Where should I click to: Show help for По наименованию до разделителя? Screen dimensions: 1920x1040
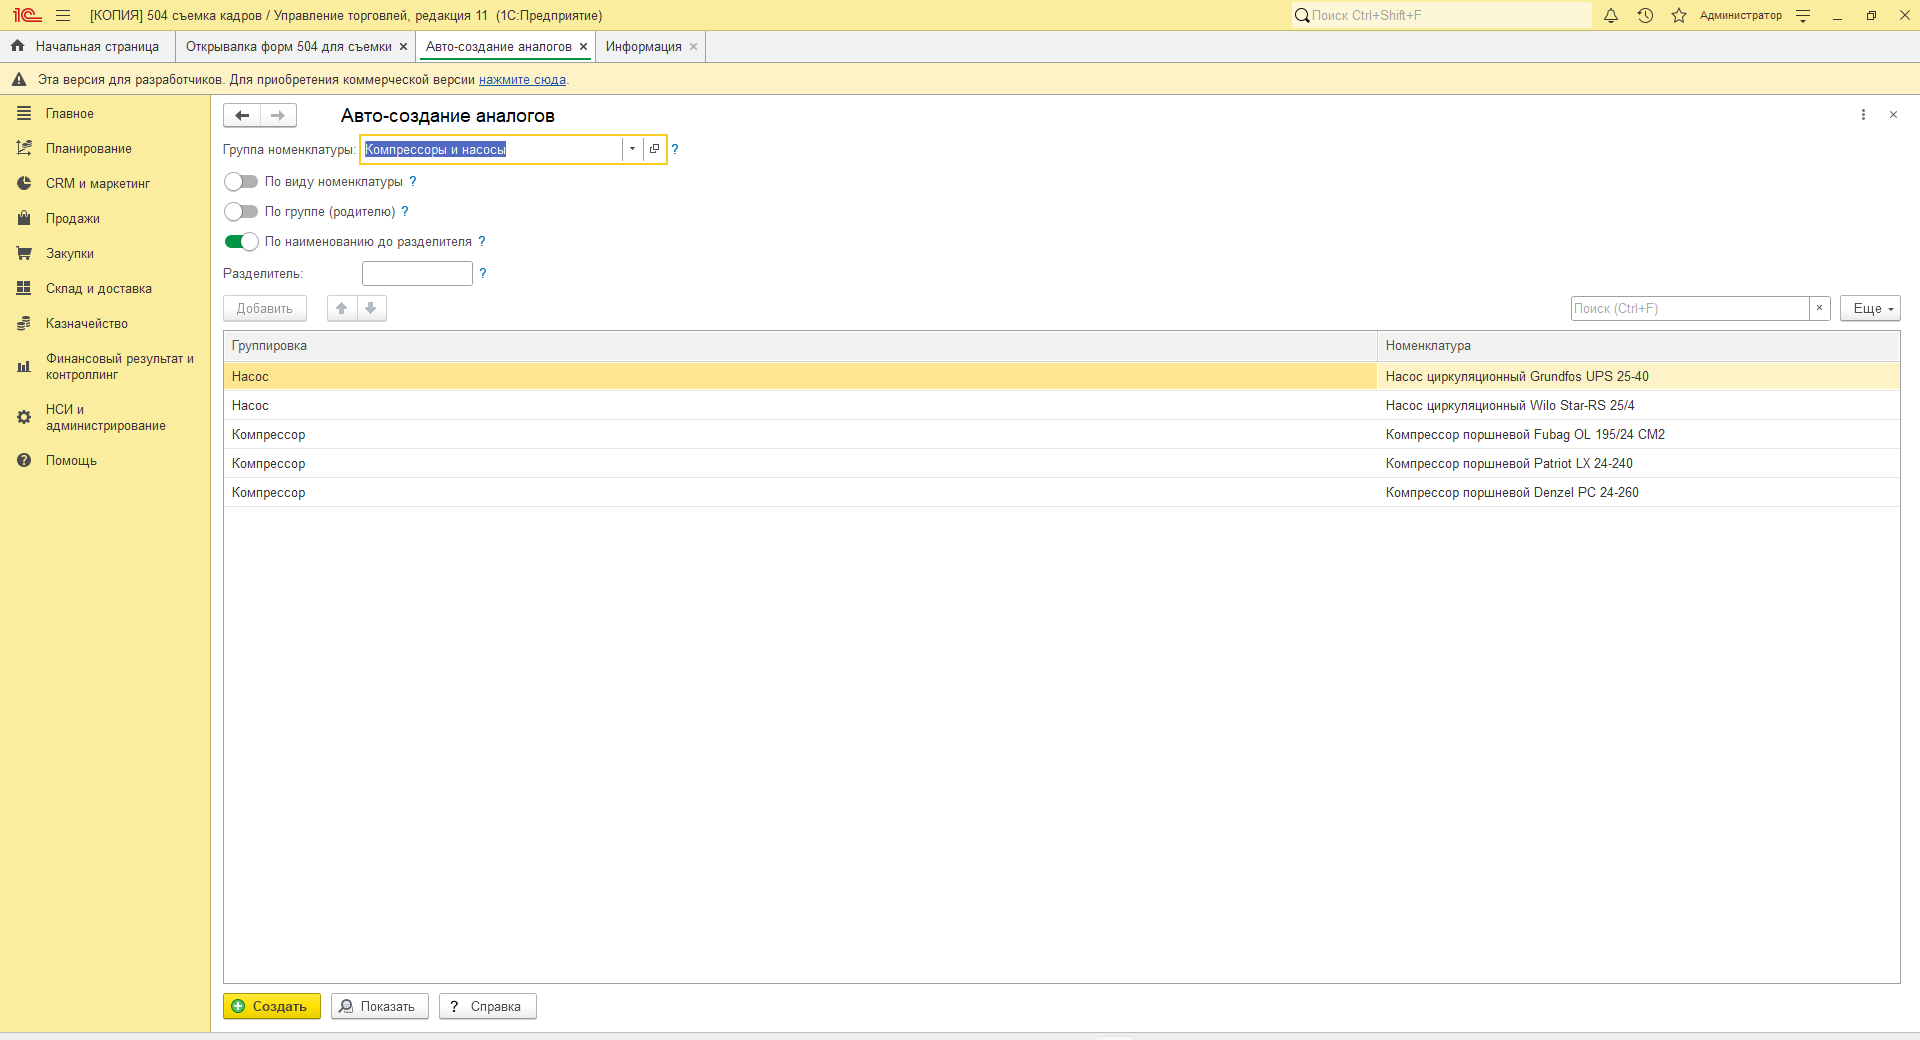[x=482, y=241]
